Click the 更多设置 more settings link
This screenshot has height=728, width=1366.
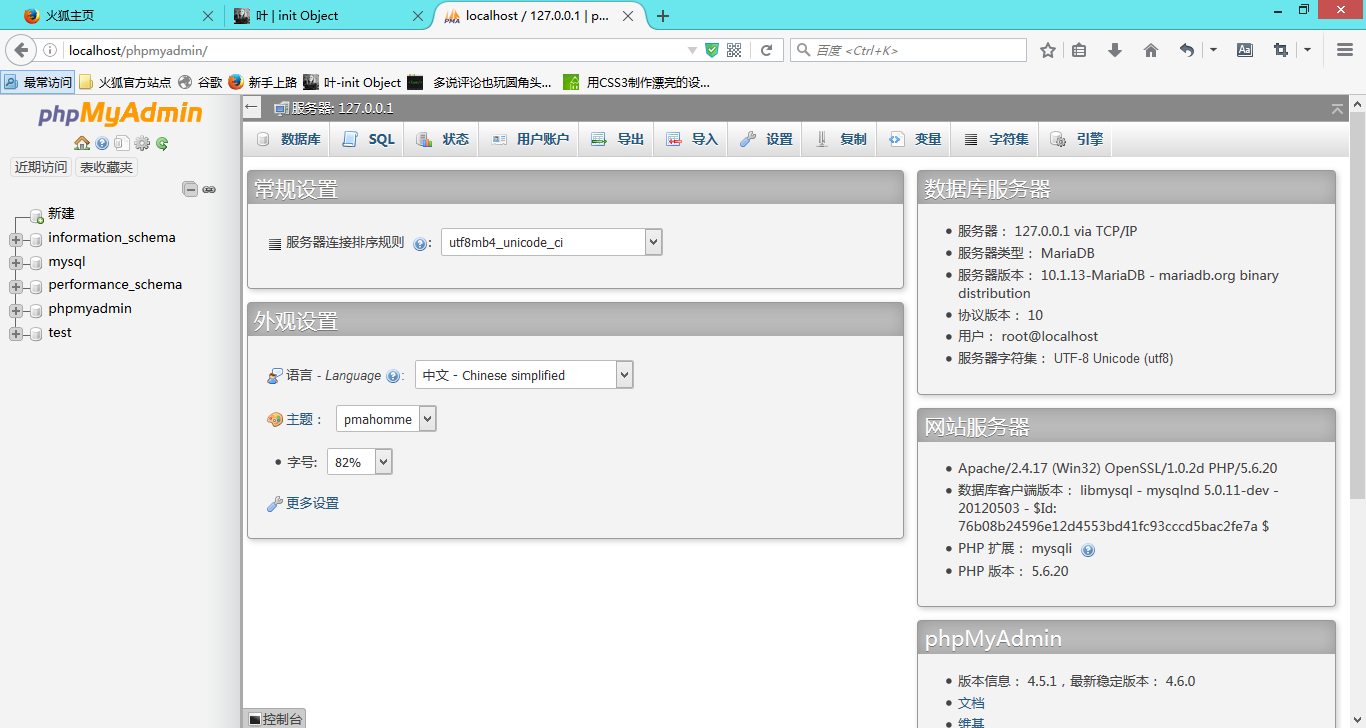[313, 503]
